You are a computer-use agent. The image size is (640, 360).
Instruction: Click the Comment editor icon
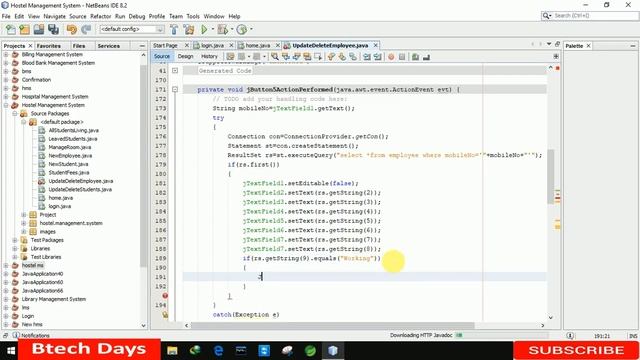[416, 57]
